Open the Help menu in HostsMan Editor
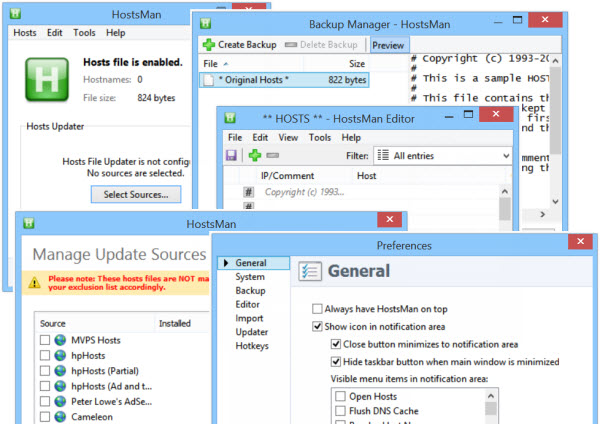The width and height of the screenshot is (600, 424). pyautogui.click(x=351, y=137)
